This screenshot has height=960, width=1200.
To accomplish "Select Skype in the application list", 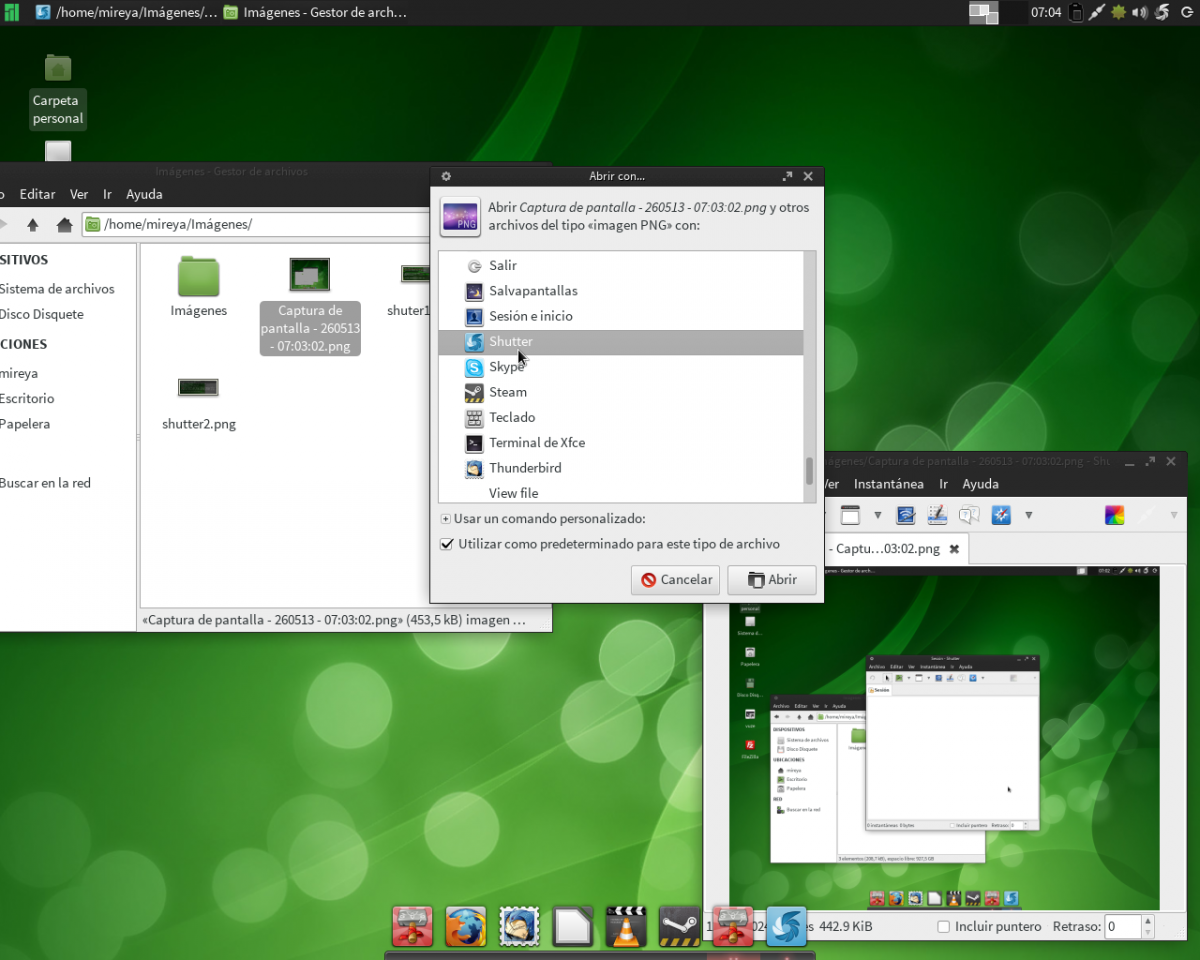I will click(507, 367).
